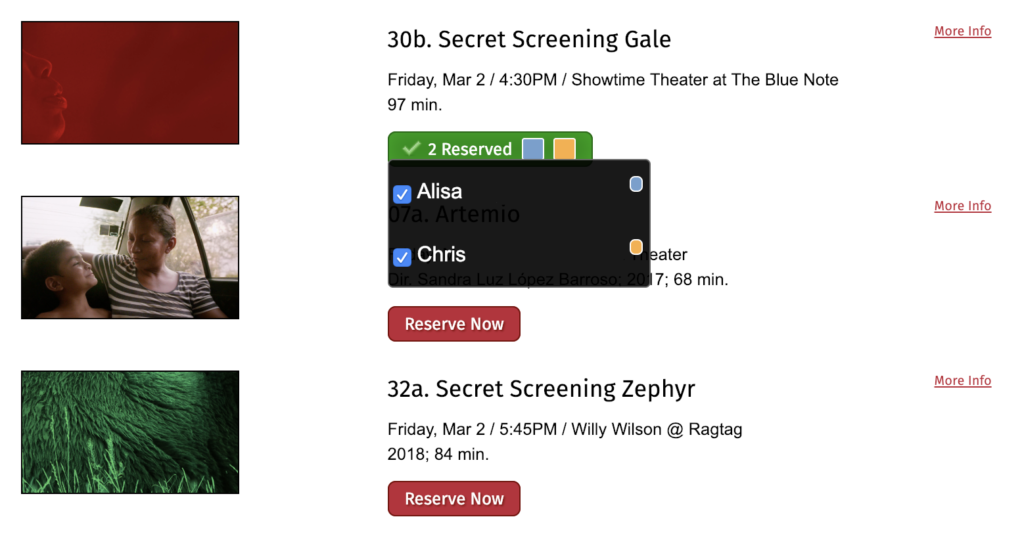The image size is (1024, 540).
Task: Open the green grass Zephyr thumbnail
Action: [130, 432]
